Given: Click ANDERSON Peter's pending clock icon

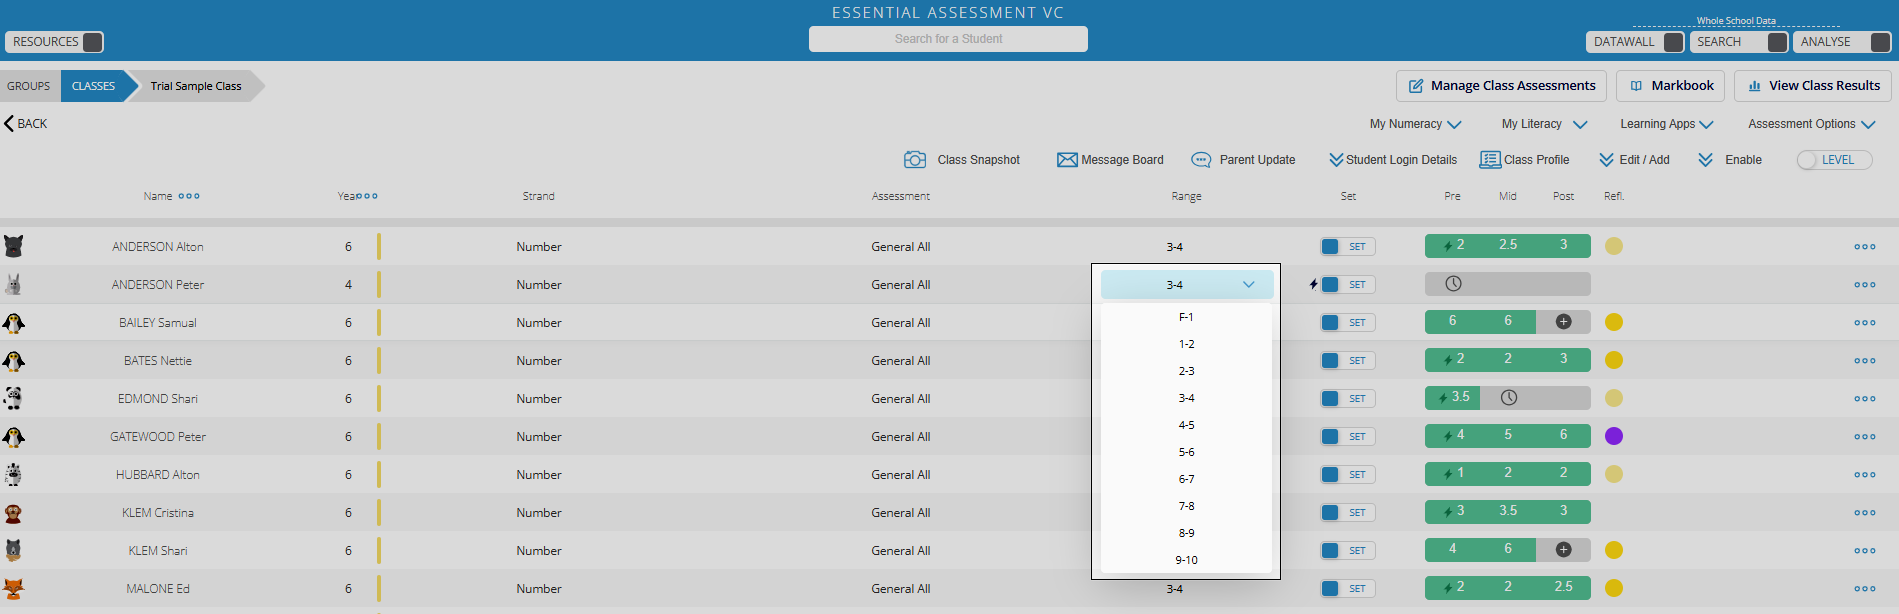Looking at the screenshot, I should 1454,284.
